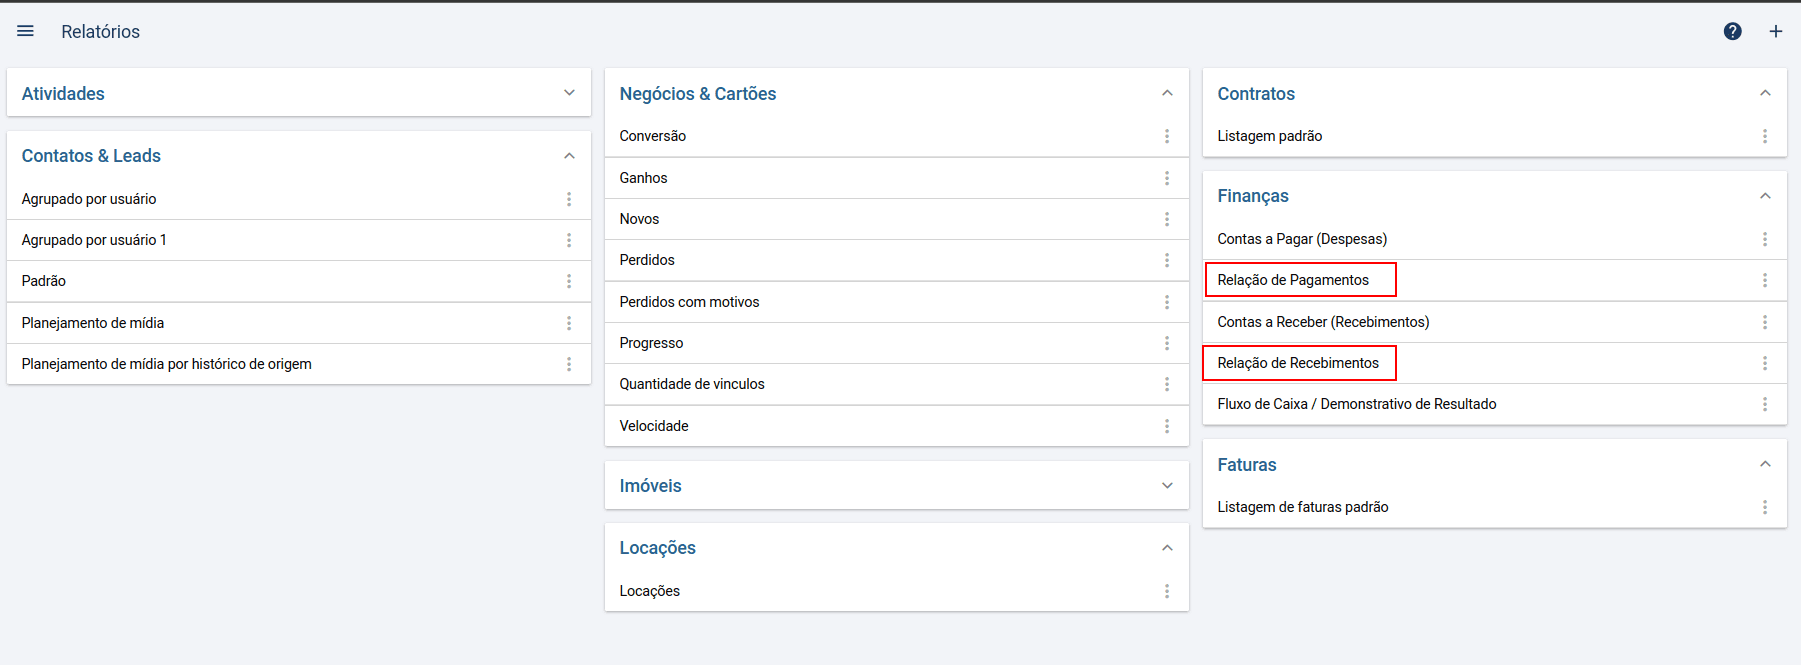This screenshot has height=665, width=1801.
Task: Click the help question mark icon
Action: (x=1733, y=31)
